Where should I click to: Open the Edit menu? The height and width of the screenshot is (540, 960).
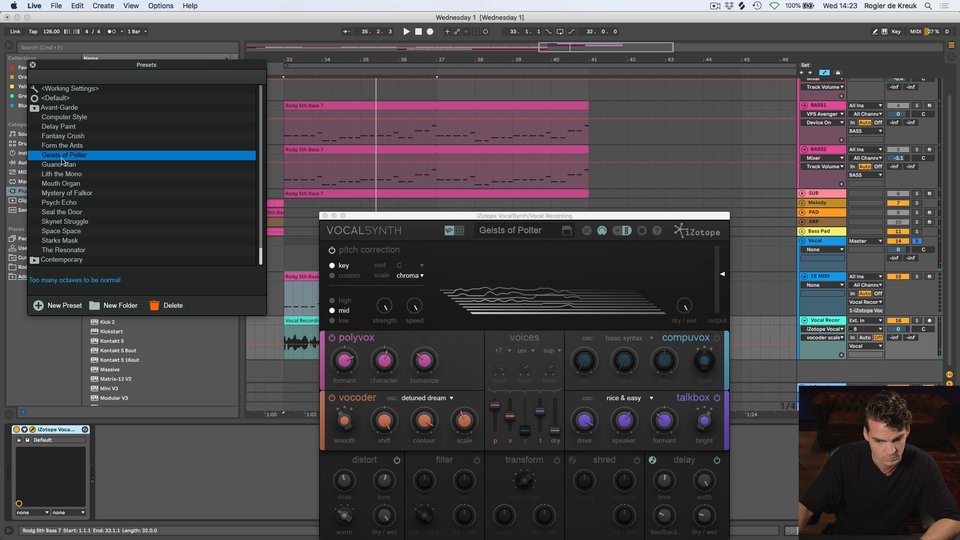77,6
